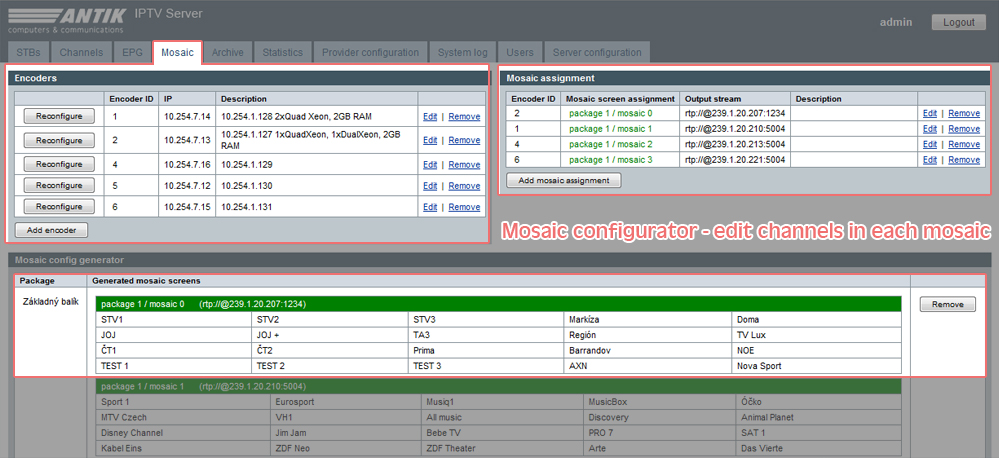Click the Add encoder button

[x=52, y=231]
